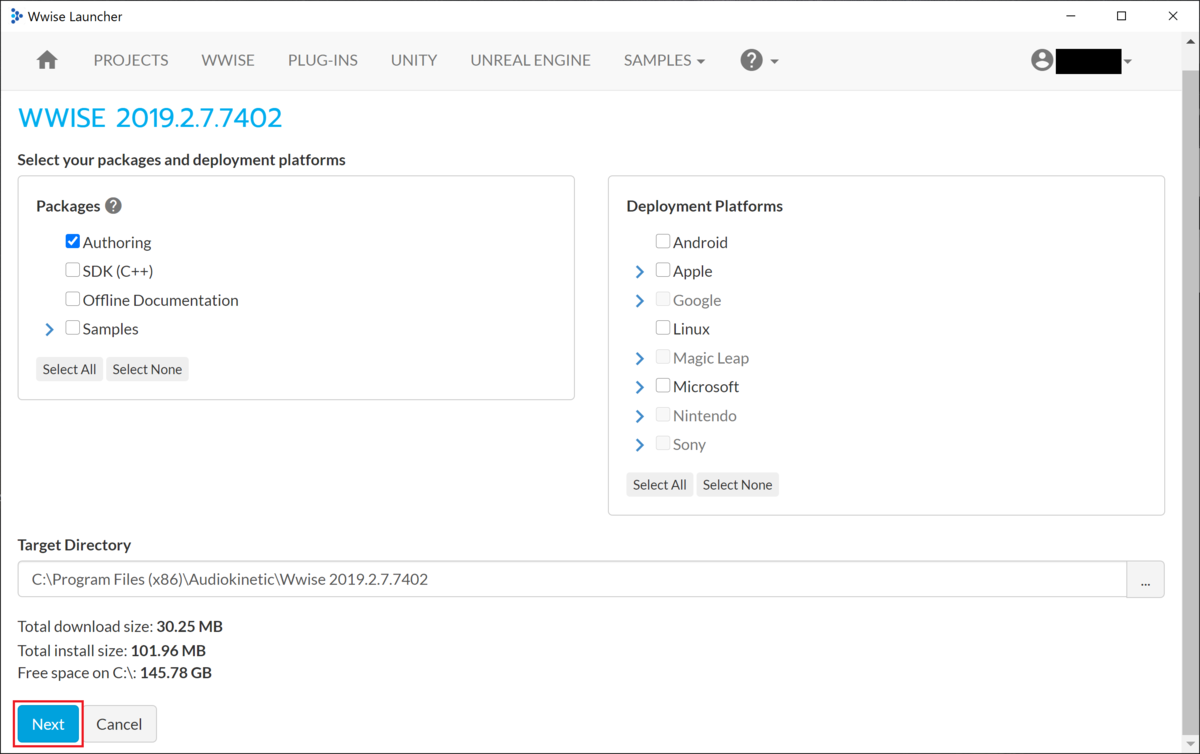Check the SDK (C++) package

pyautogui.click(x=72, y=270)
